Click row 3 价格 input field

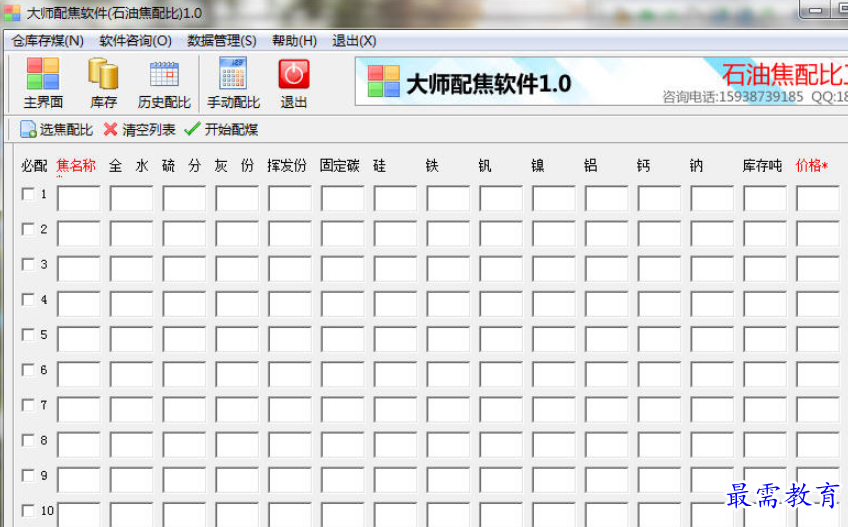click(x=818, y=269)
